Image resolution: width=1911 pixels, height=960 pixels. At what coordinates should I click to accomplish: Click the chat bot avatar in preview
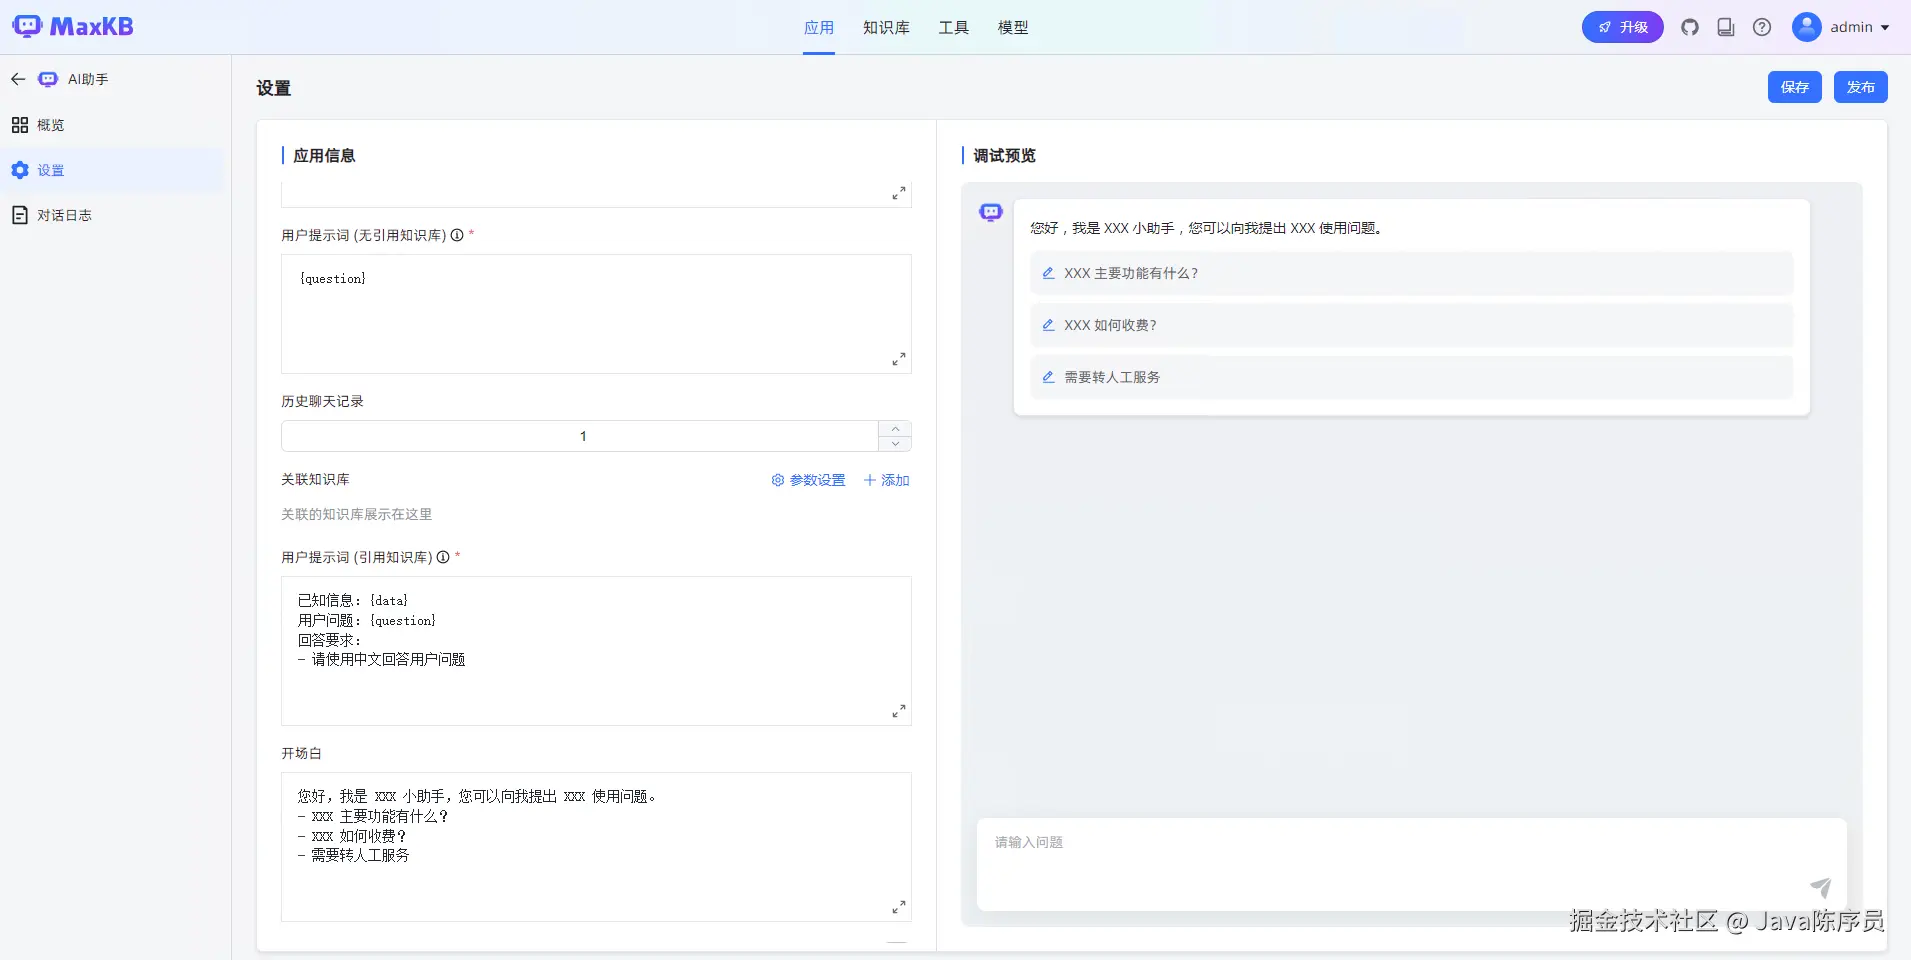(991, 212)
